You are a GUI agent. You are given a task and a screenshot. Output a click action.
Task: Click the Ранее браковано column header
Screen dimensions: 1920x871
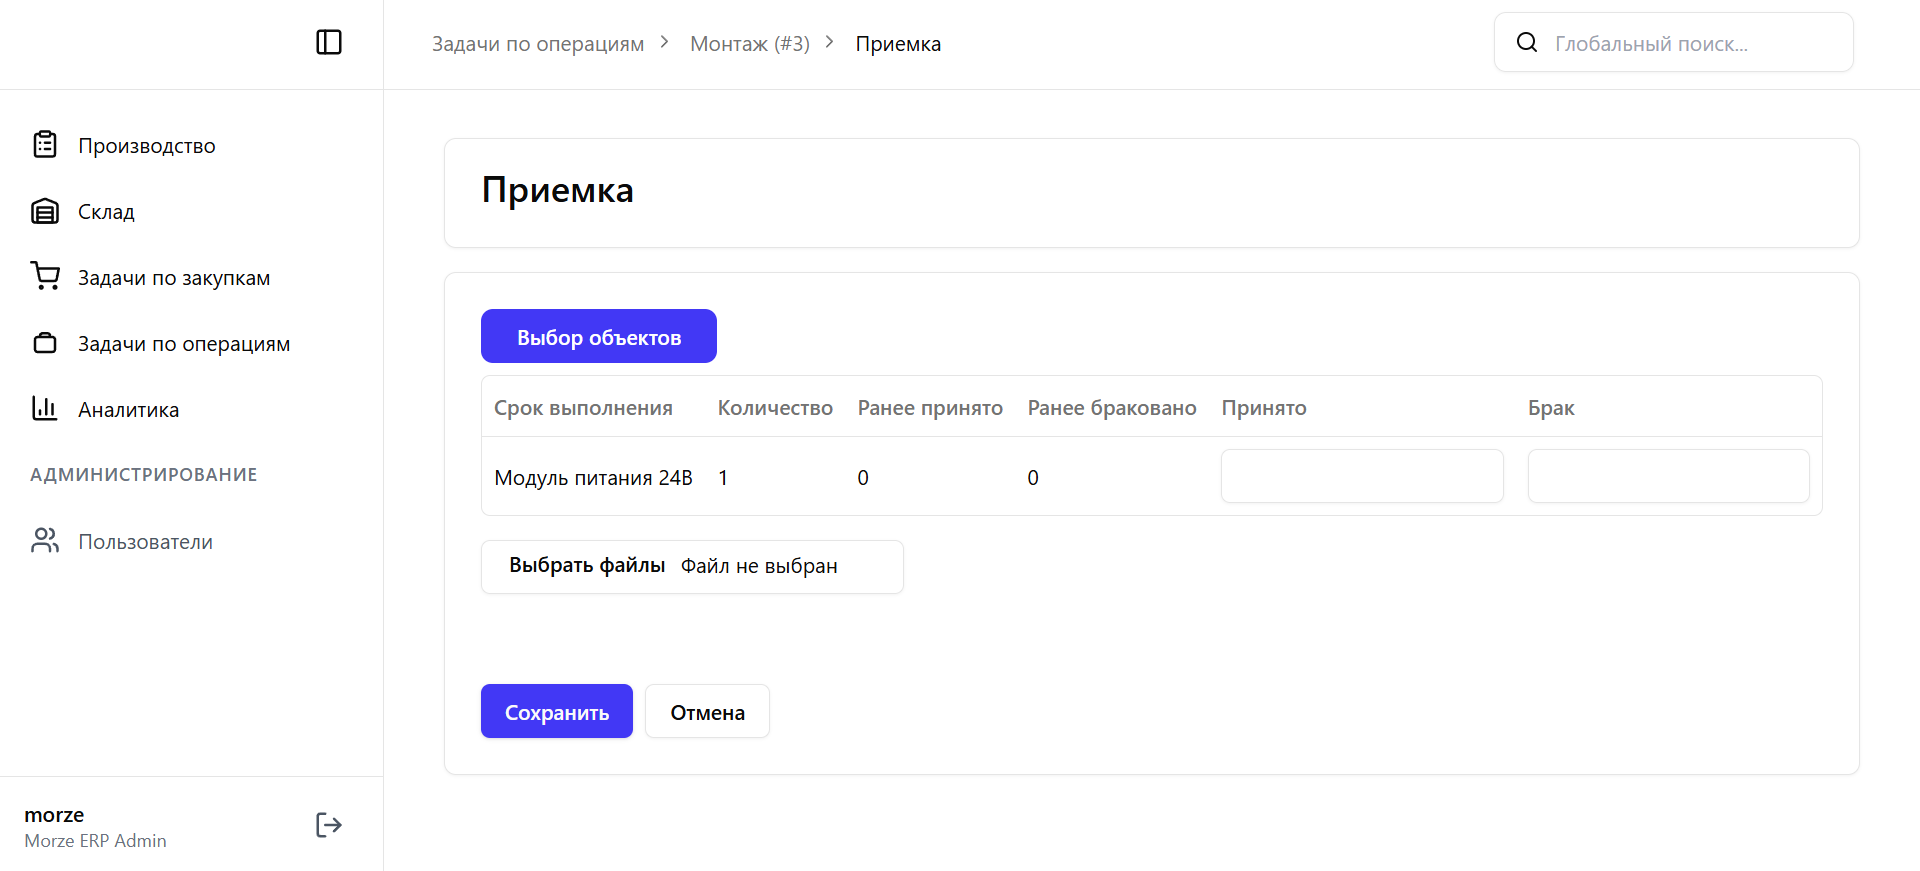pos(1112,408)
